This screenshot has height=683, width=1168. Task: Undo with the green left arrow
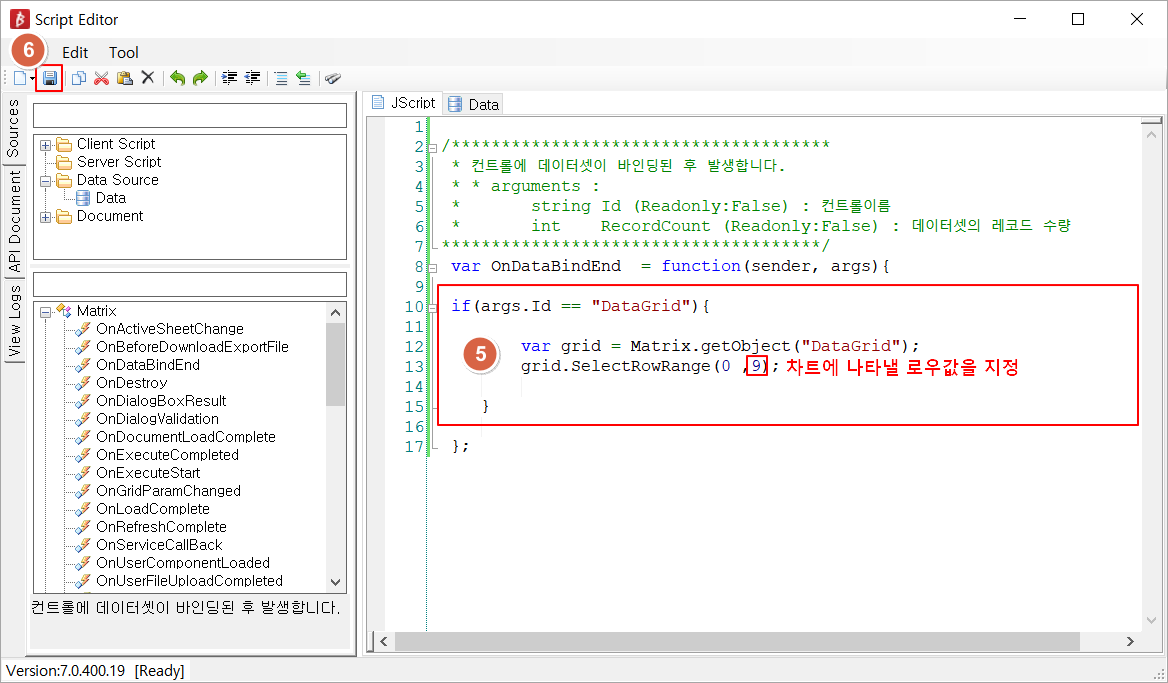(x=177, y=78)
